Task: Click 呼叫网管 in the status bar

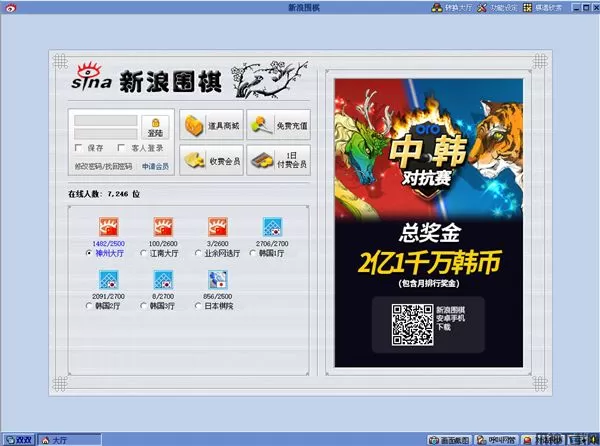Action: coord(497,440)
